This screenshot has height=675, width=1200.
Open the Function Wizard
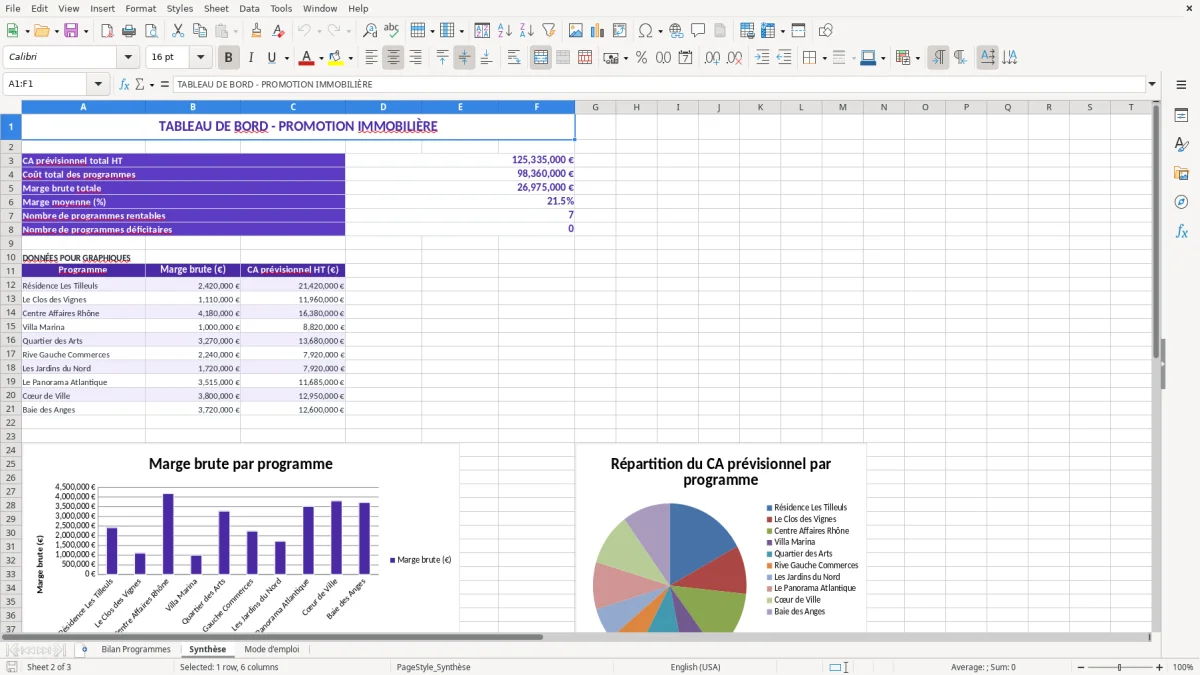coord(124,85)
